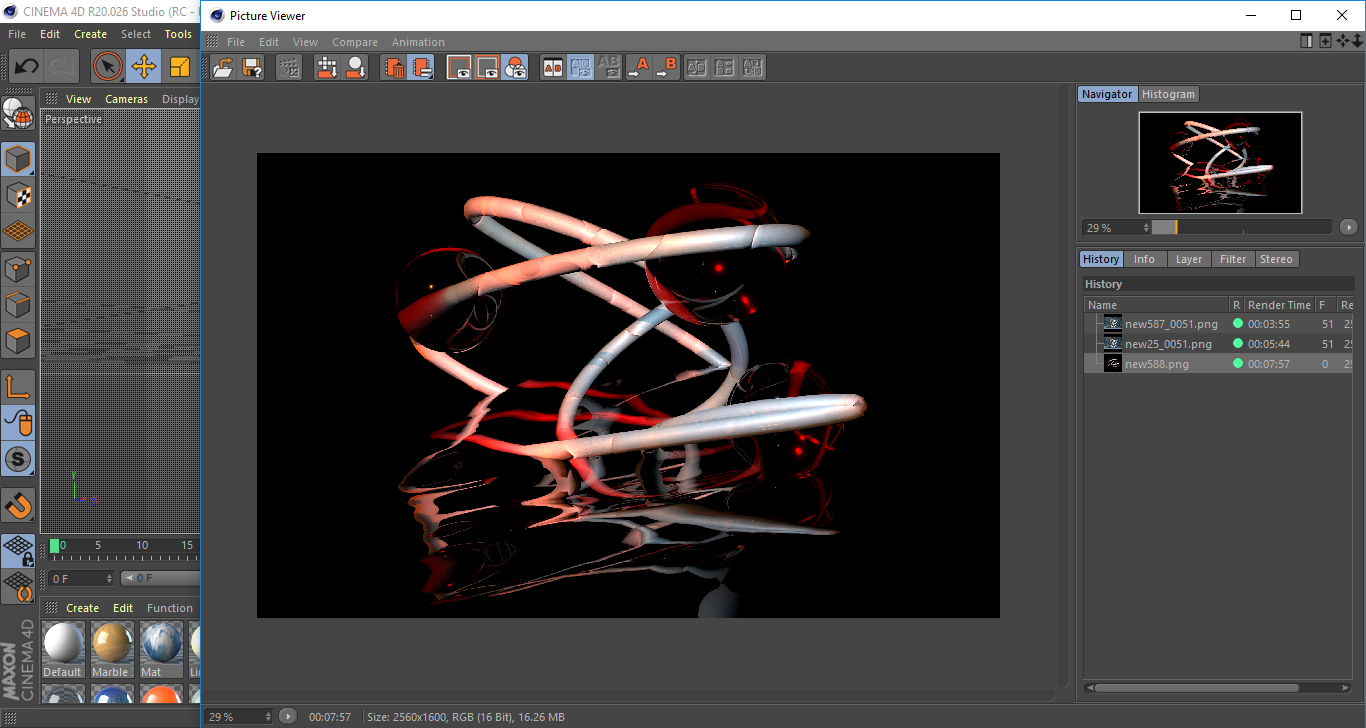This screenshot has width=1366, height=728.
Task: Sort history by Render Time column header
Action: point(1279,305)
